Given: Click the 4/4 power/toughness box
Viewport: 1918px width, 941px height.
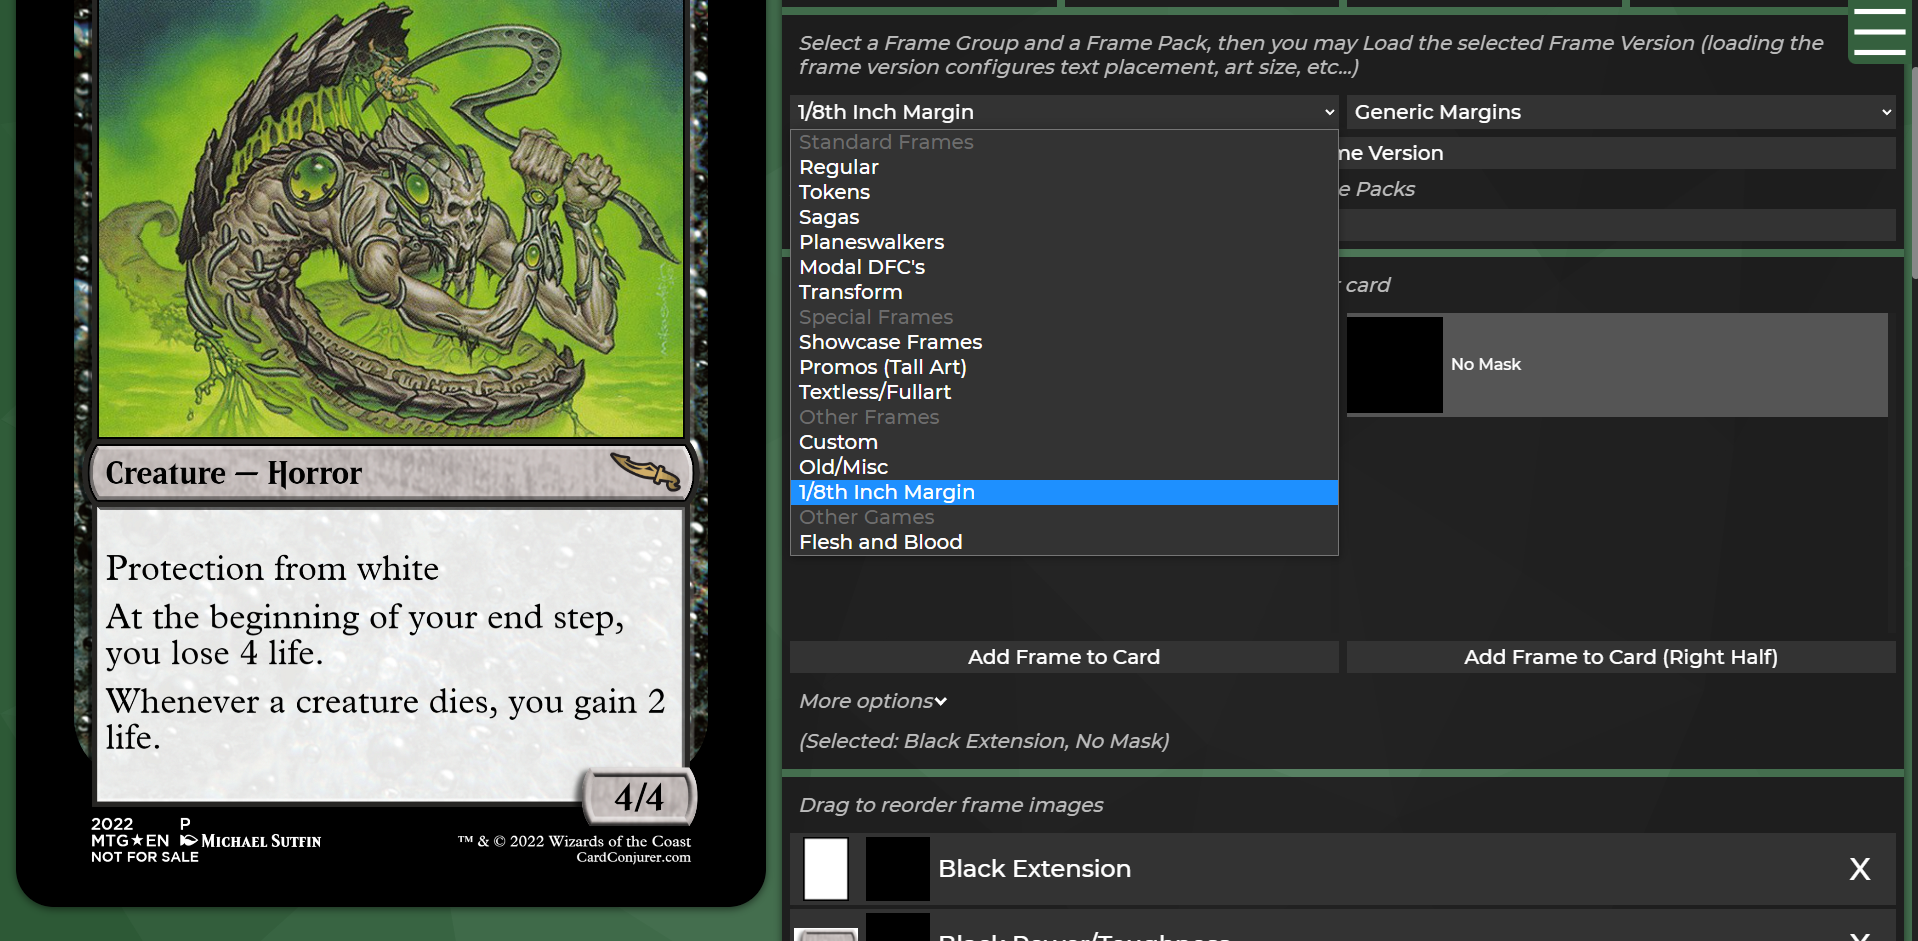Looking at the screenshot, I should [x=639, y=797].
